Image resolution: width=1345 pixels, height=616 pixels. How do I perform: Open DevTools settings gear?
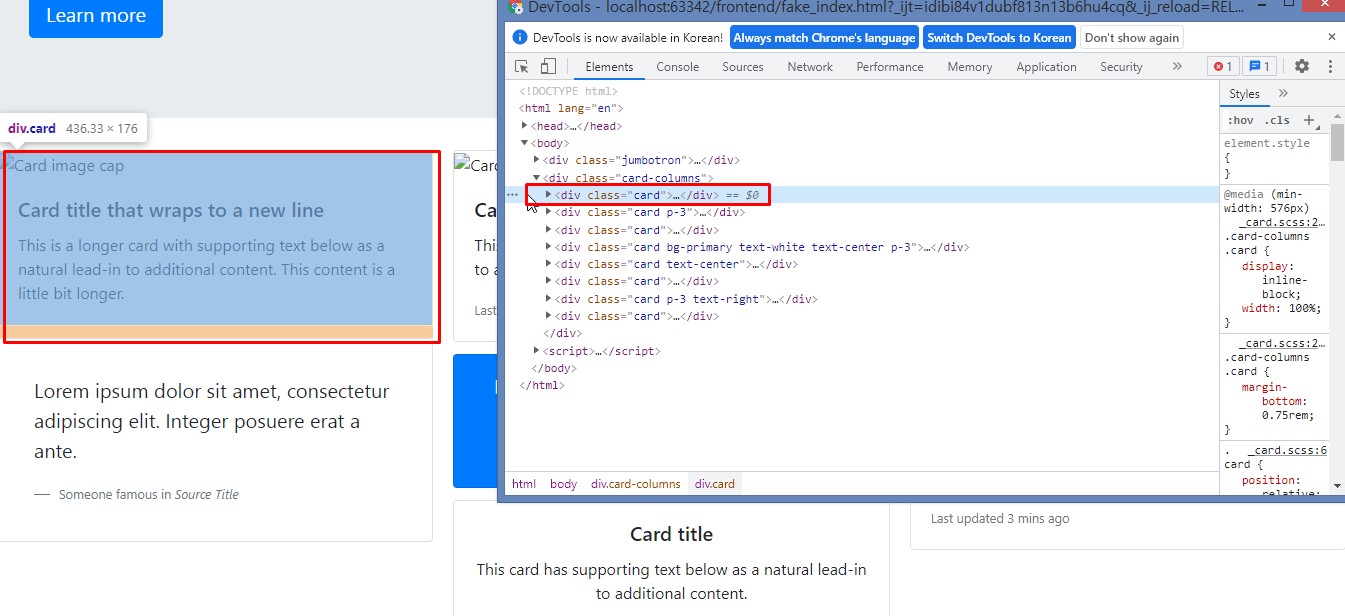[x=1301, y=67]
